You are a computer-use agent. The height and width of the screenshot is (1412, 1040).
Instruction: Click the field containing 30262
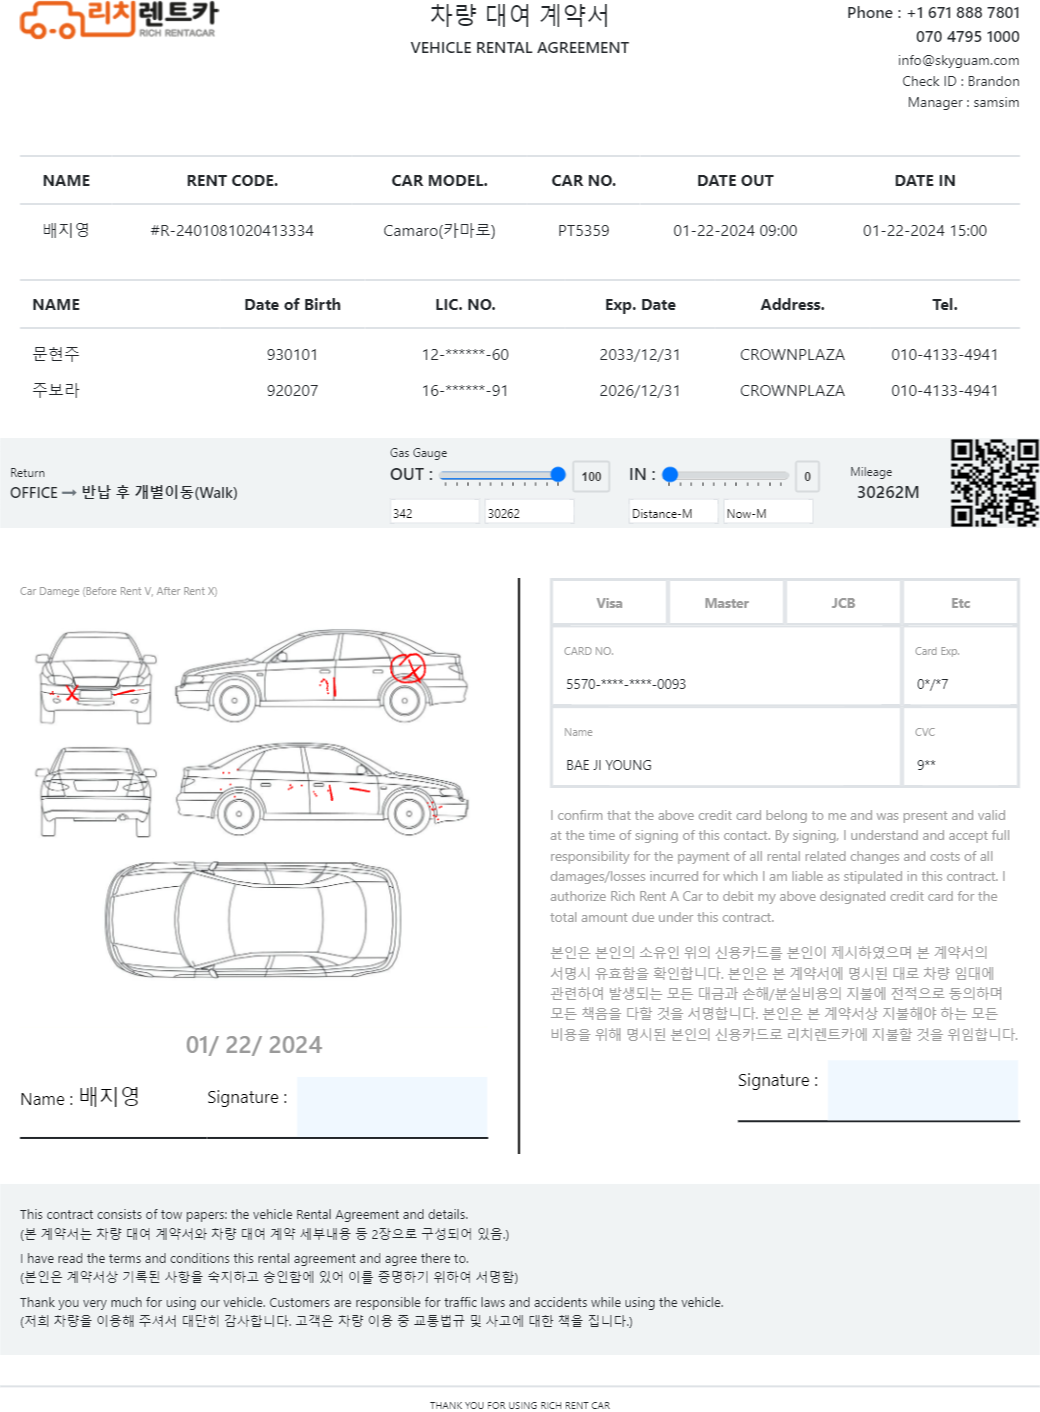click(x=529, y=512)
